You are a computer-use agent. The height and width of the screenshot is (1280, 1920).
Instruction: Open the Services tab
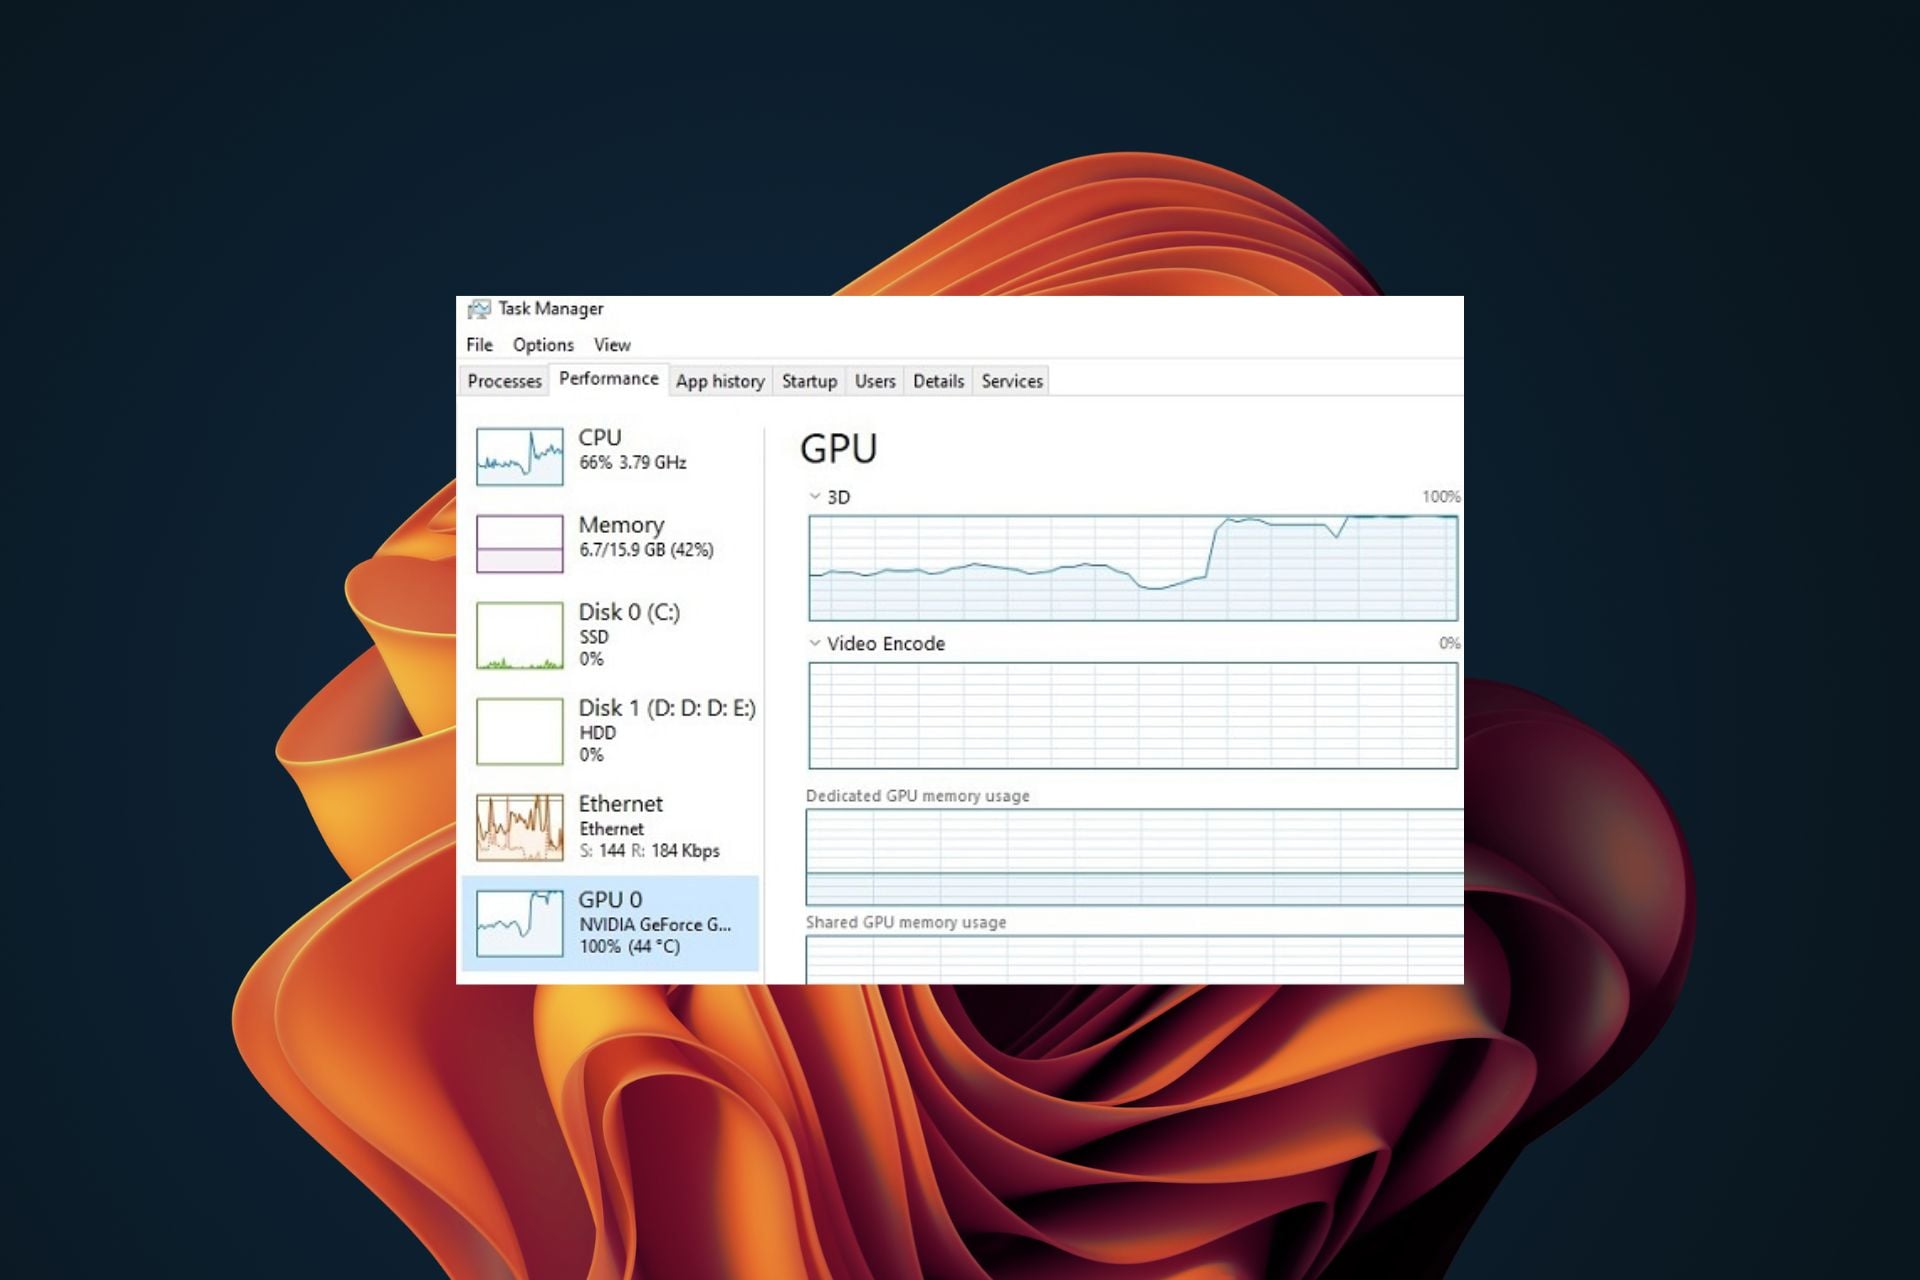(x=1011, y=381)
